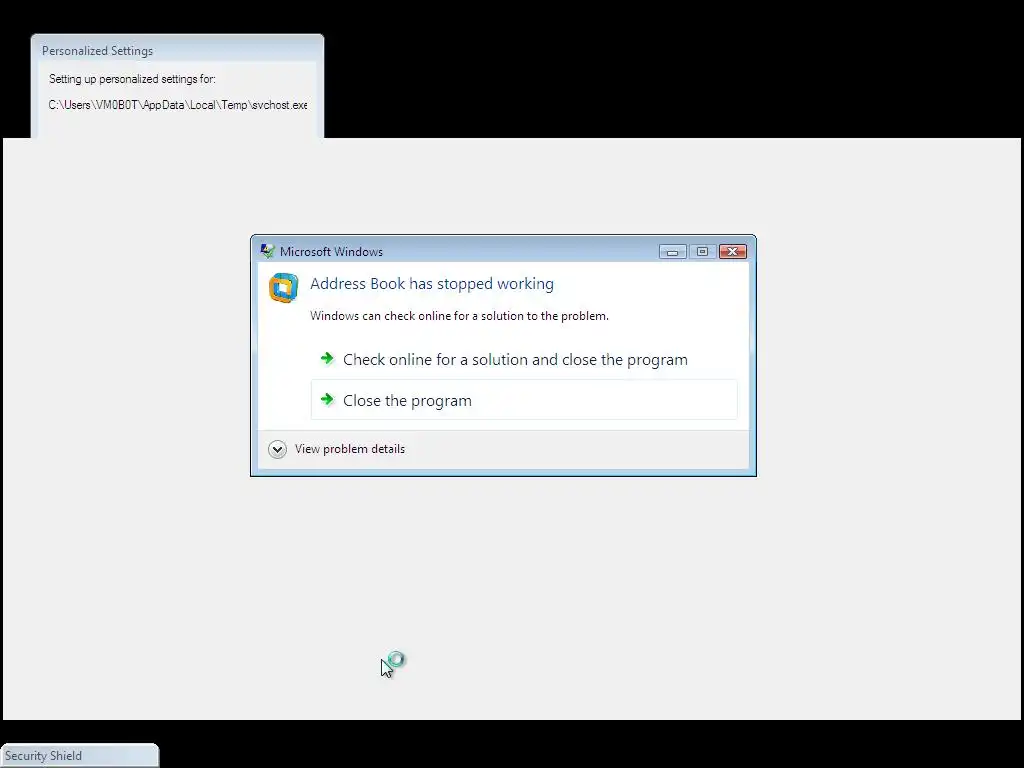Click the svchost.exe path in Personalized Settings

(x=178, y=105)
